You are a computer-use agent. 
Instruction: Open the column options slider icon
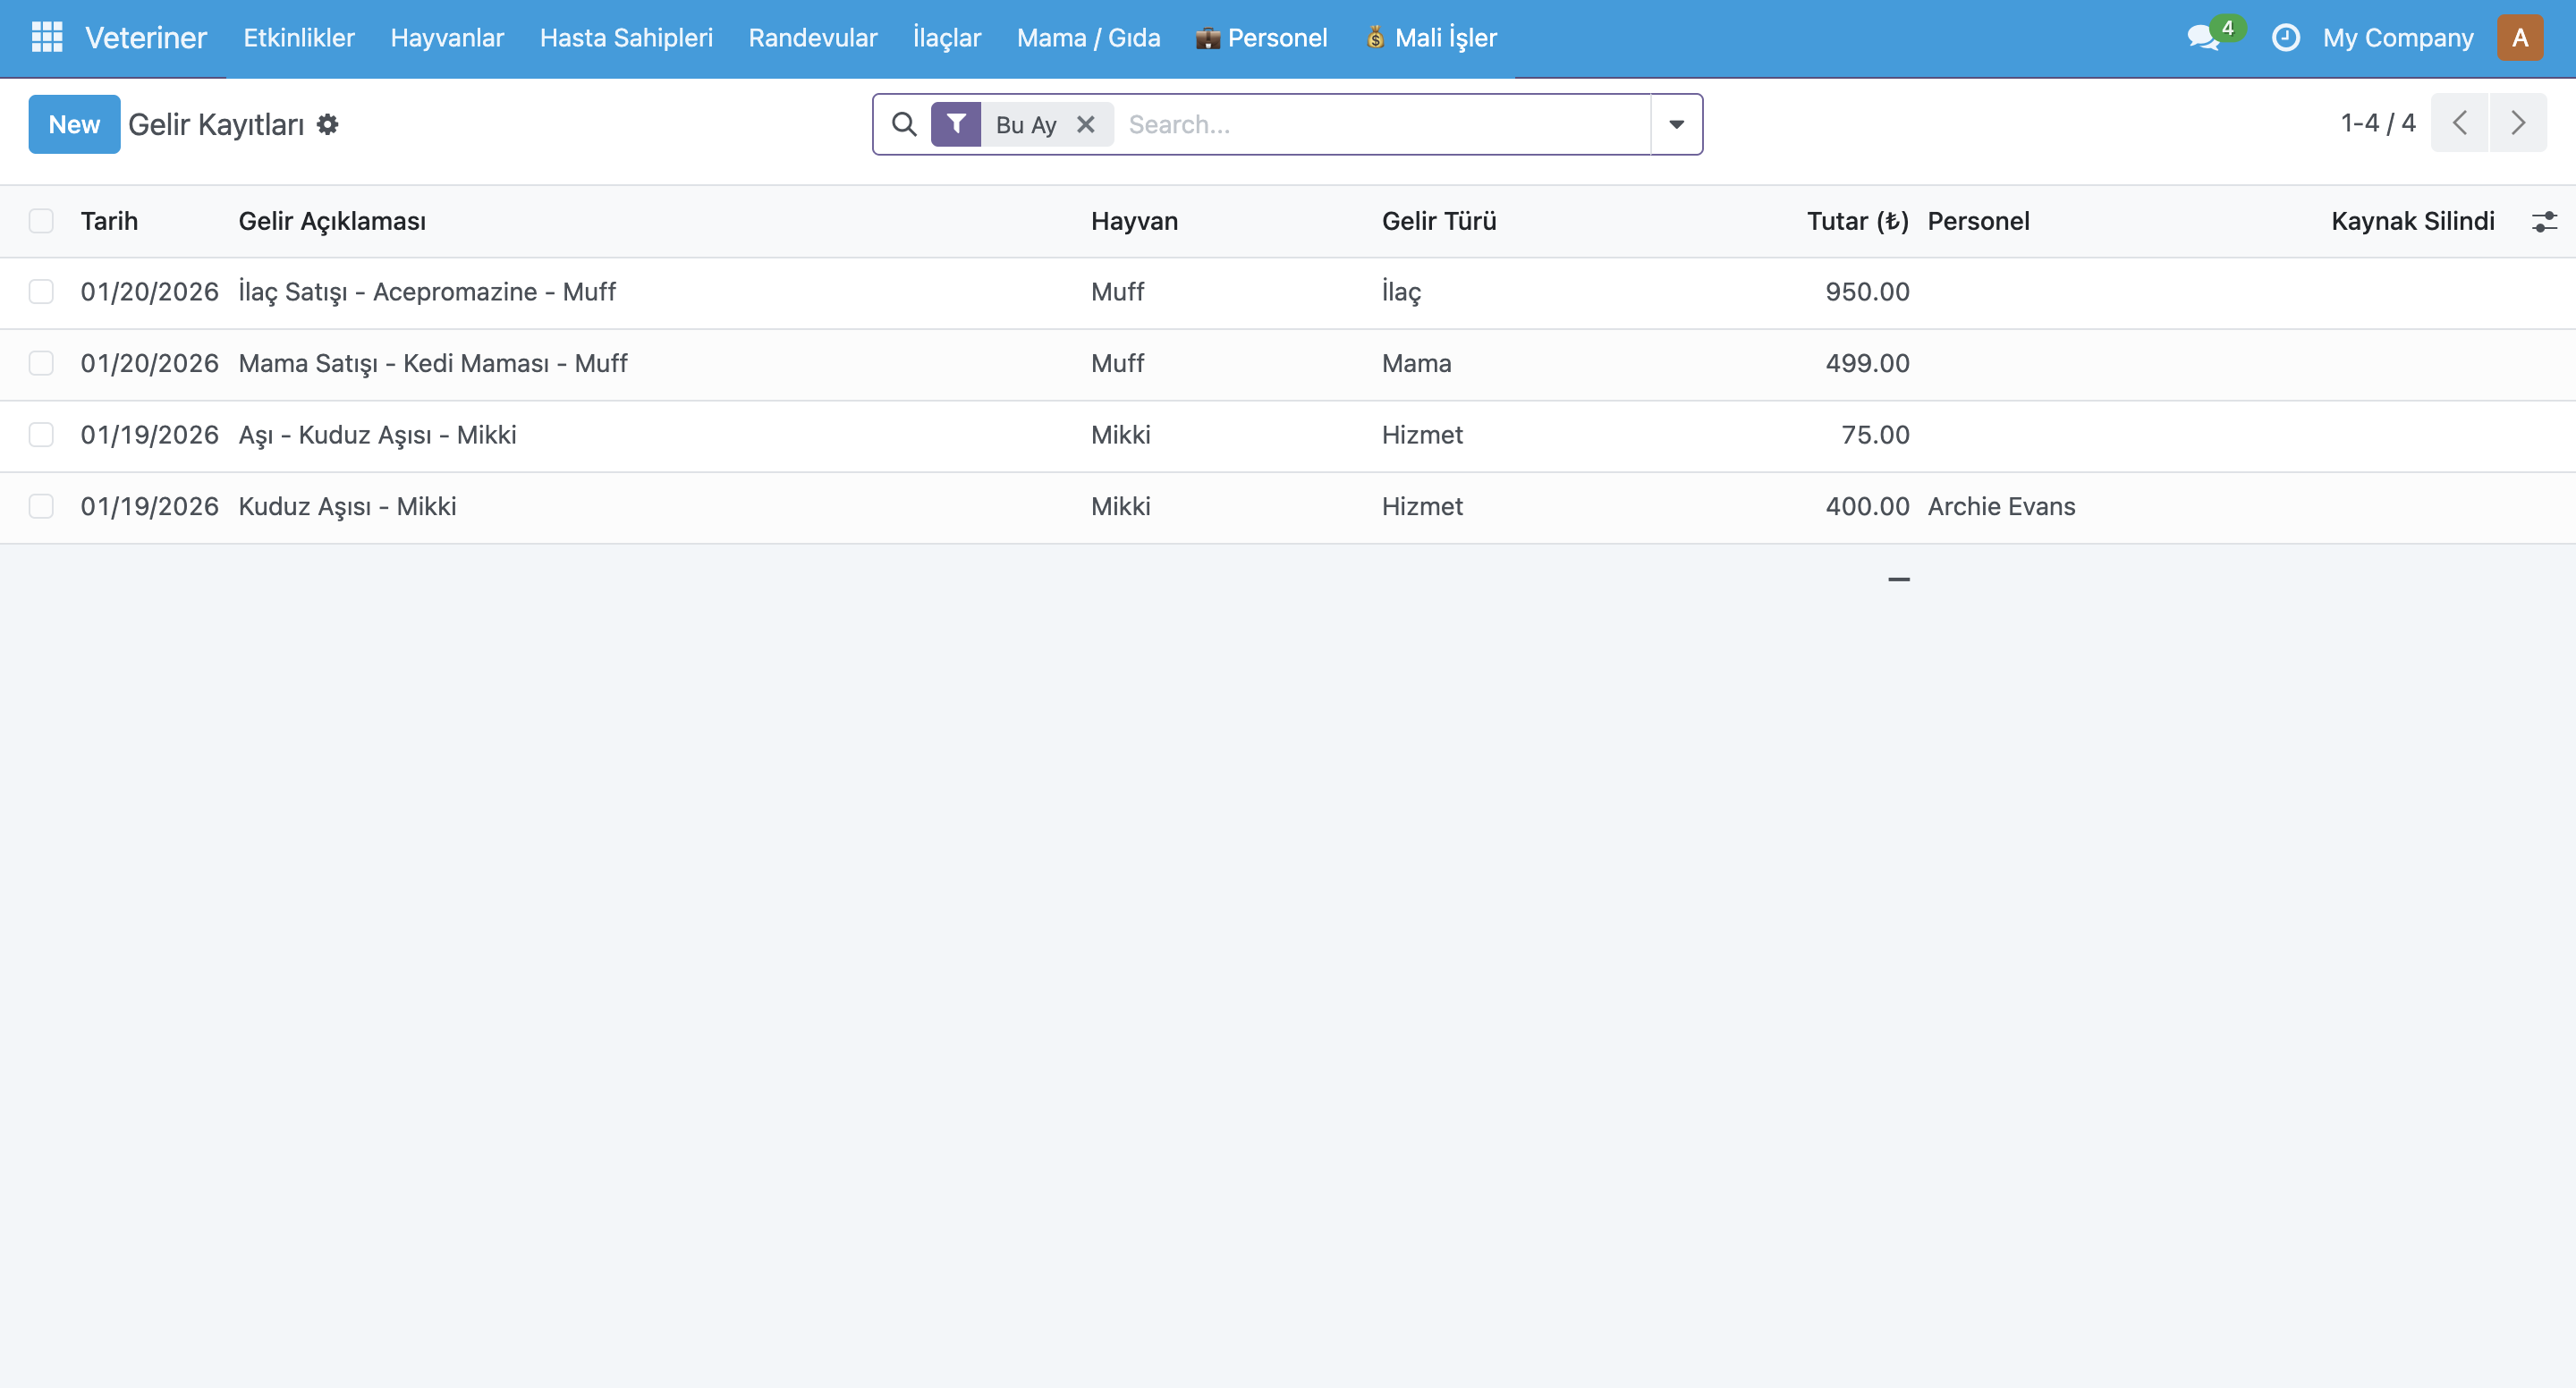tap(2543, 220)
